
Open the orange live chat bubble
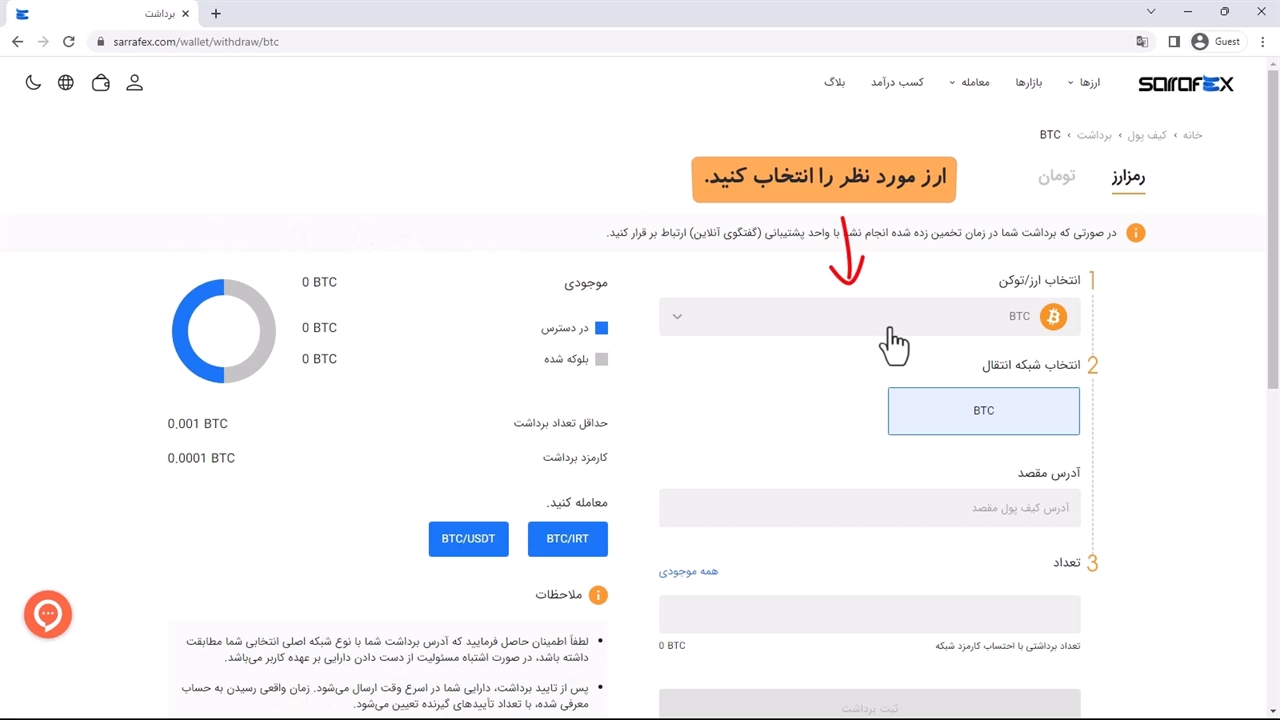coord(48,614)
